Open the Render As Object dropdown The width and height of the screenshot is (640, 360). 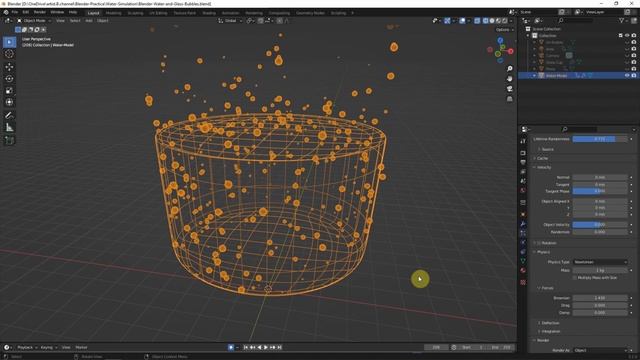click(600, 350)
